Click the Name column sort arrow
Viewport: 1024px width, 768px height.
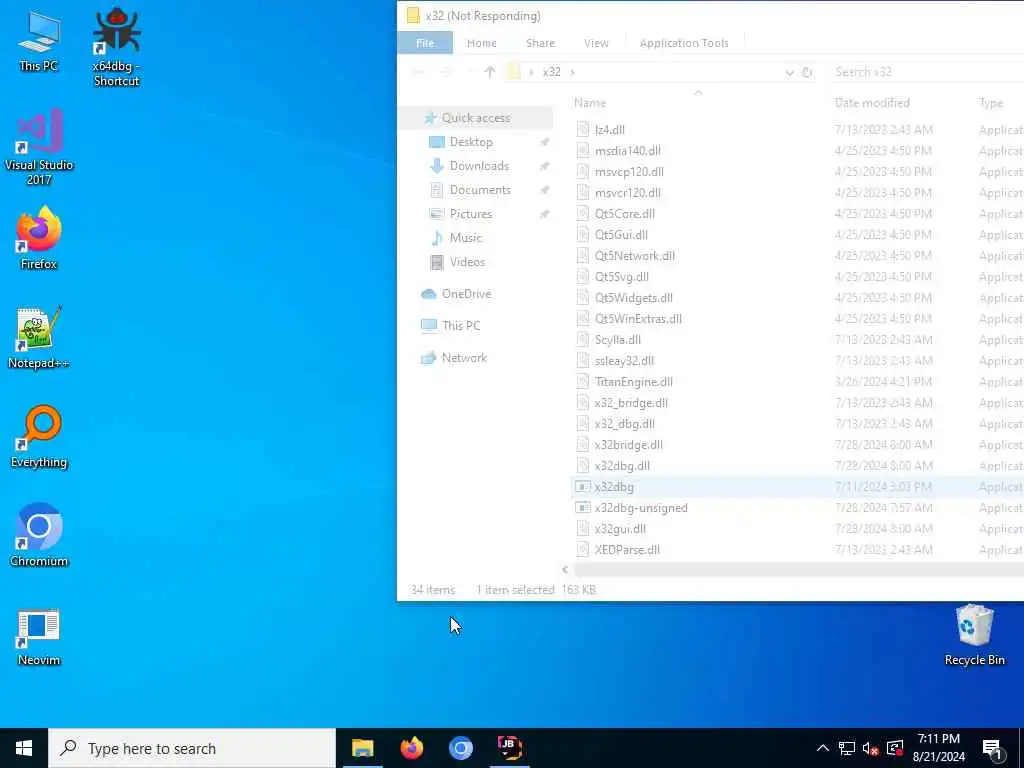click(x=698, y=93)
